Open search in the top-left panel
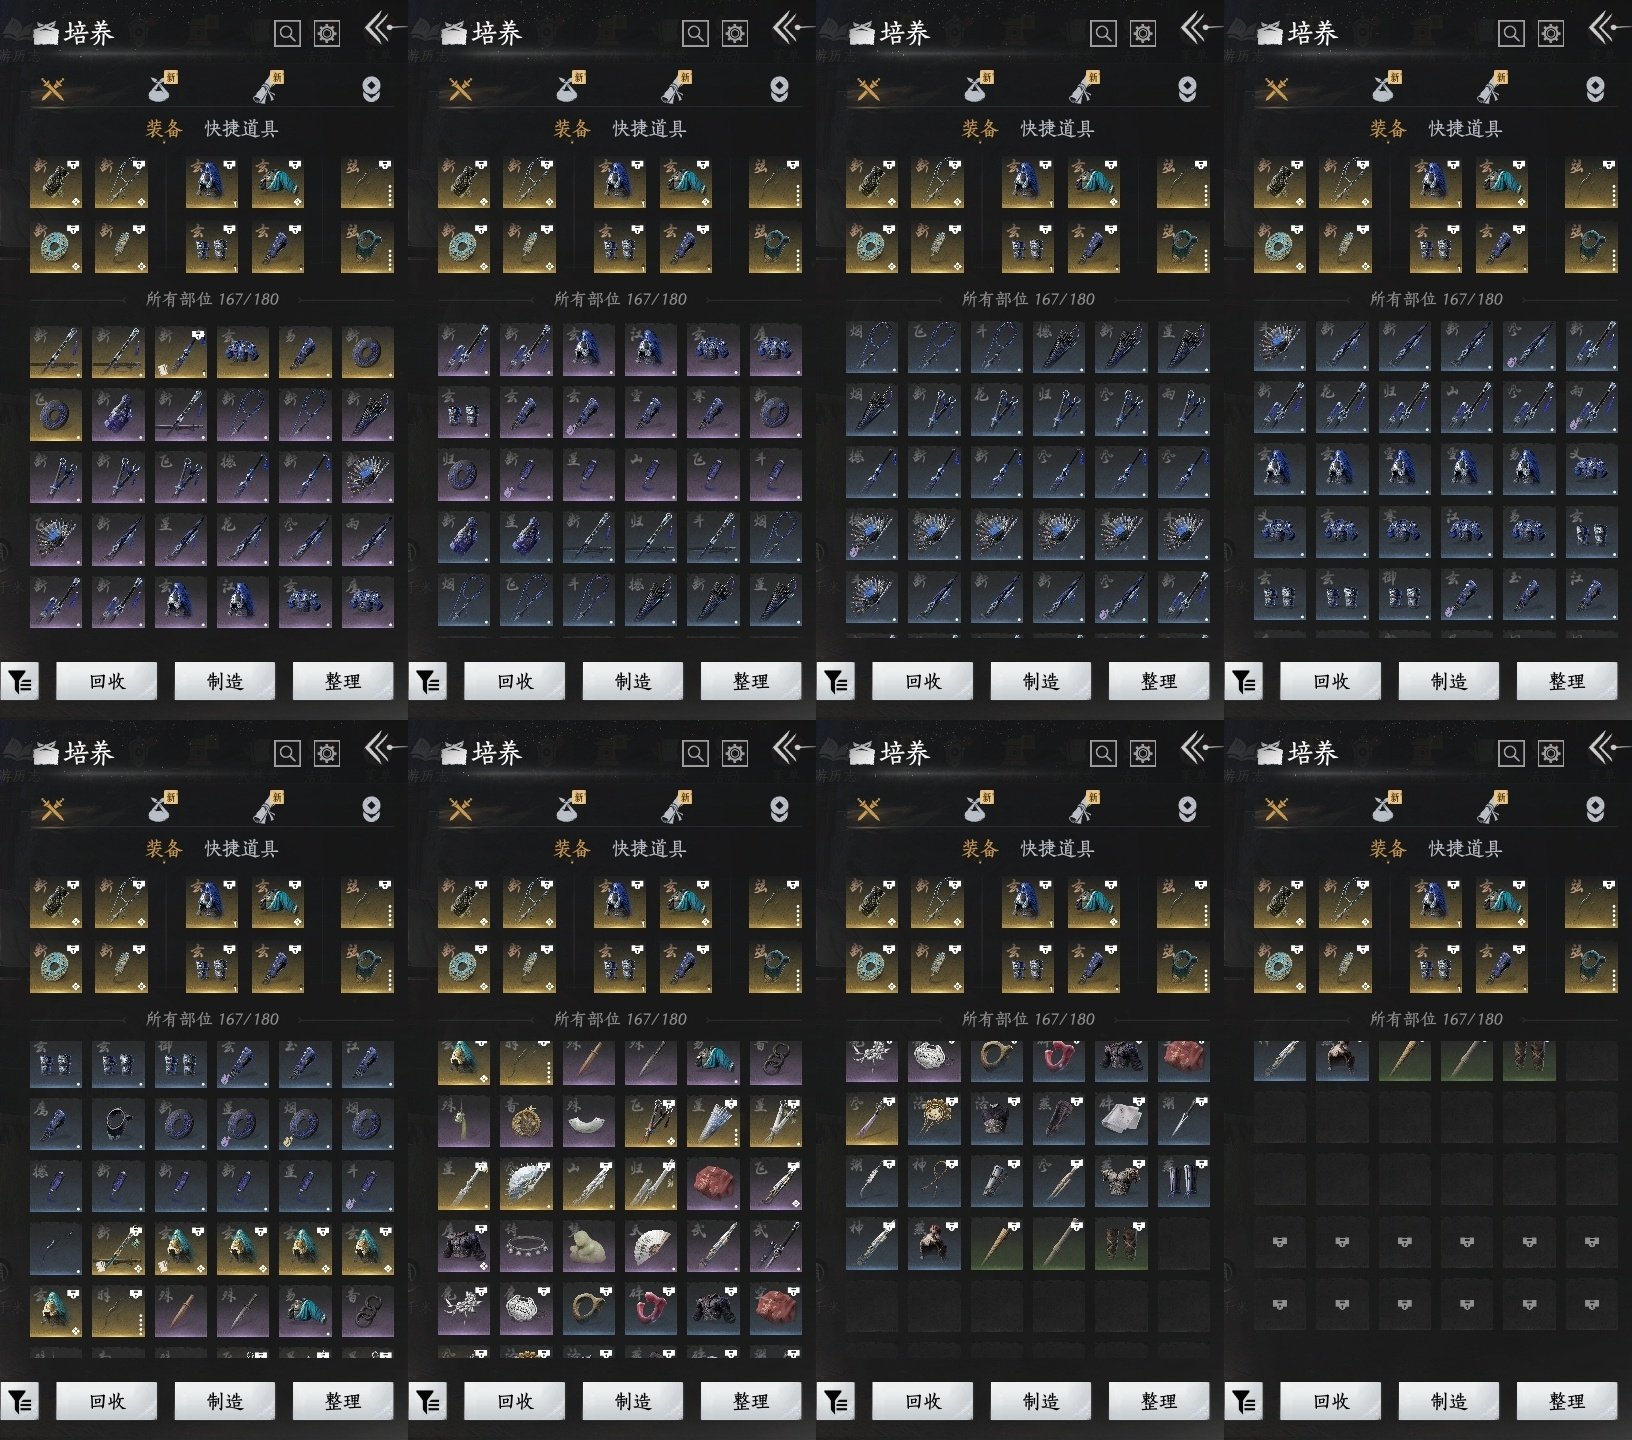Image resolution: width=1632 pixels, height=1440 pixels. 287,34
